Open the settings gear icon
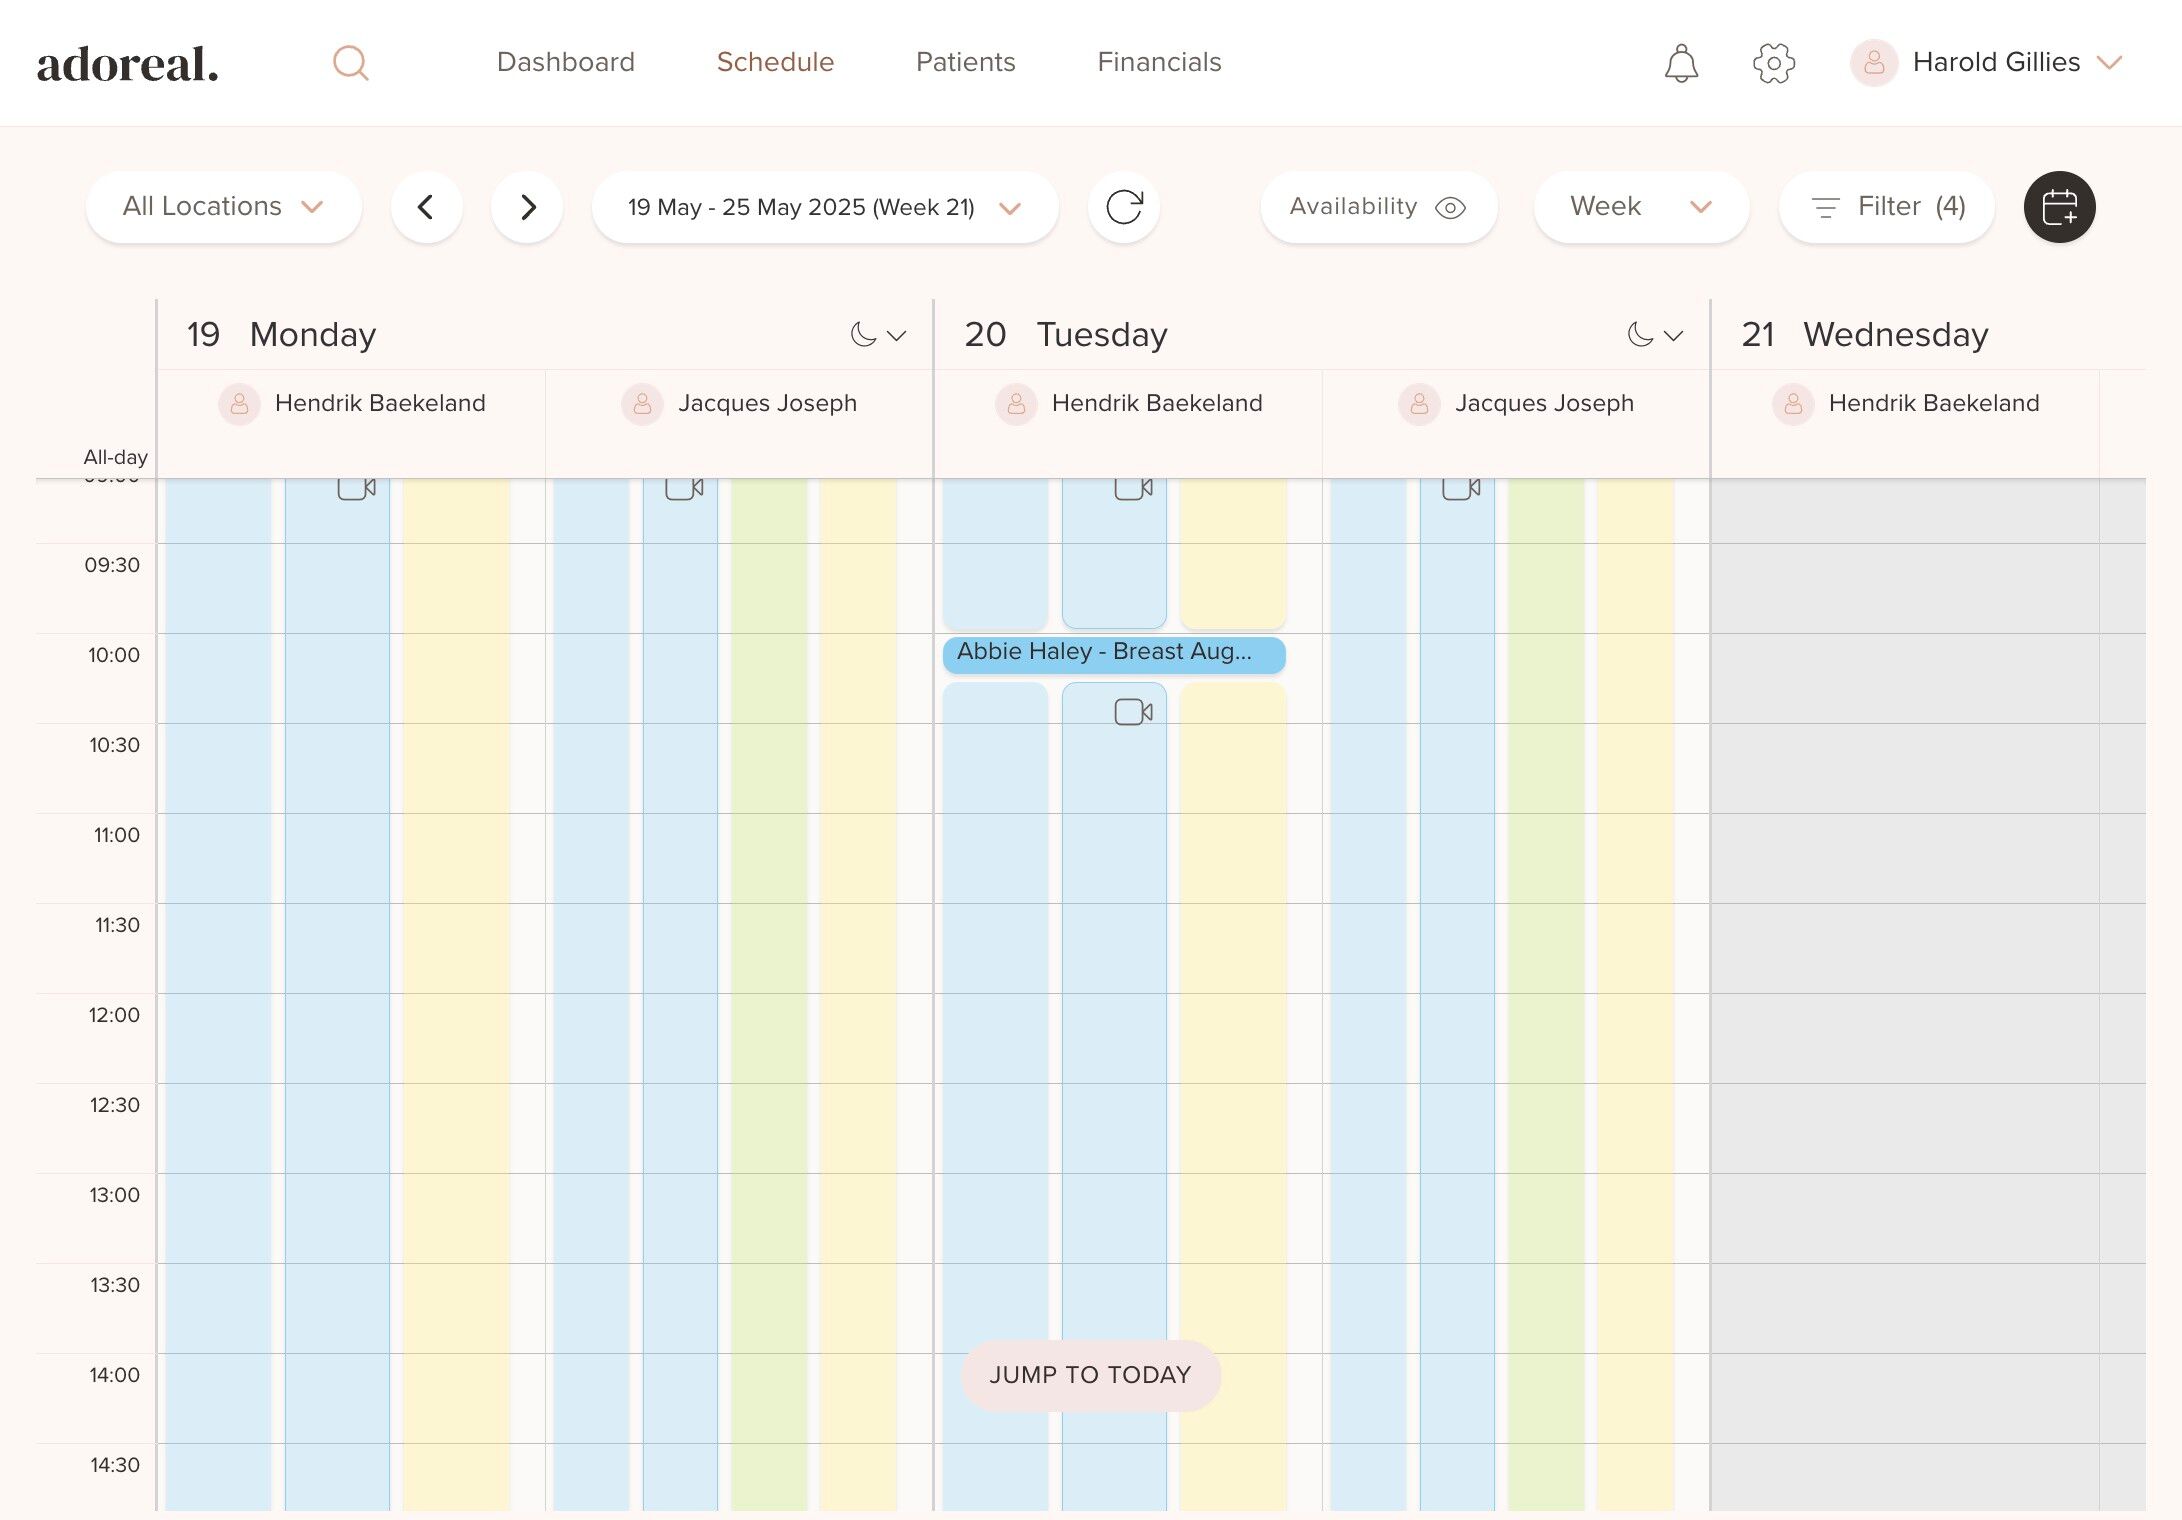The width and height of the screenshot is (2182, 1520). point(1774,63)
